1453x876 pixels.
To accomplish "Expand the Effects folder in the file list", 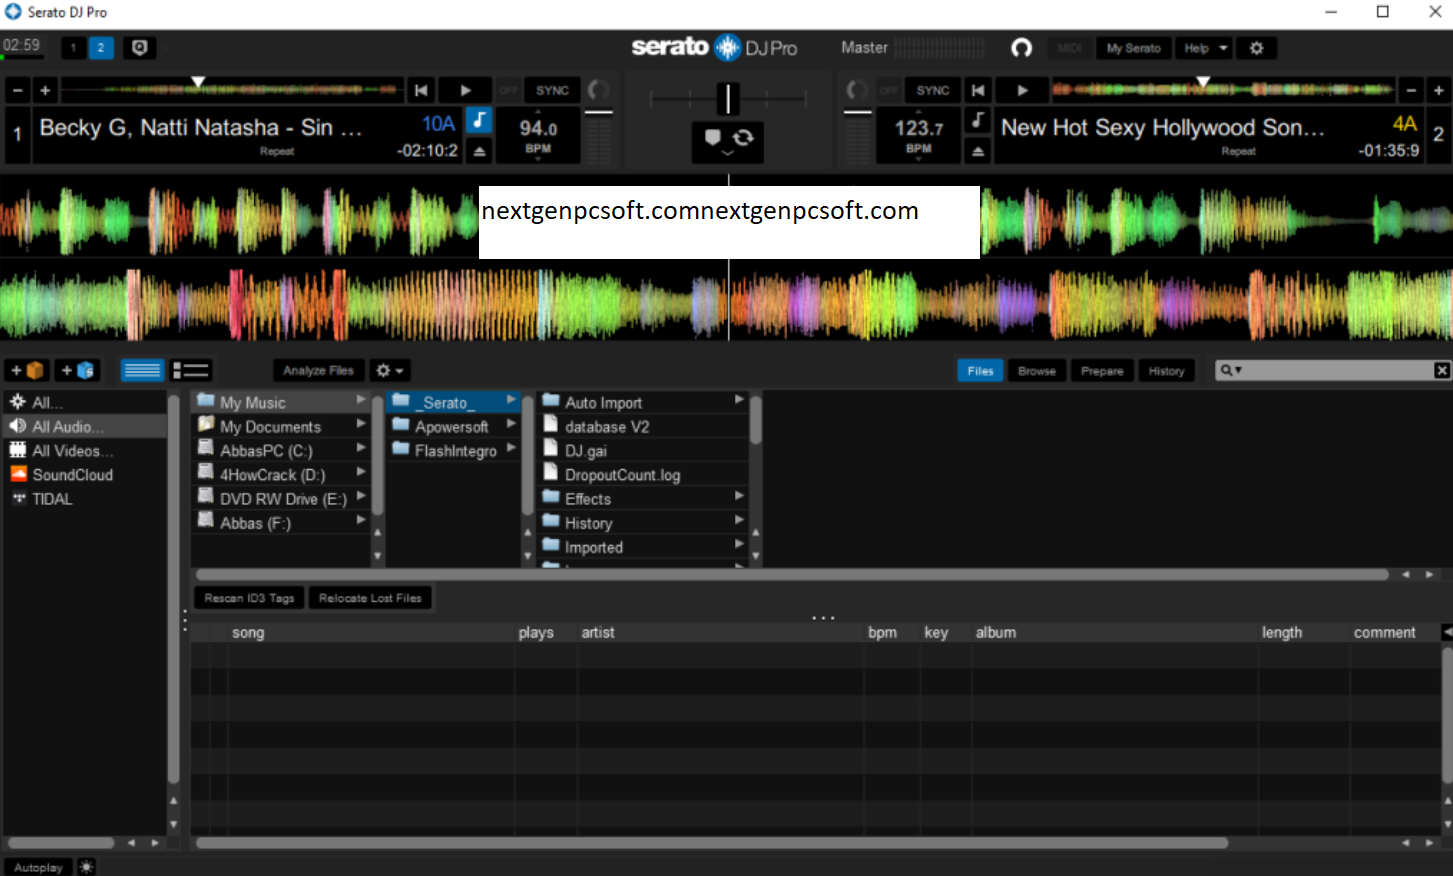I will coord(737,498).
